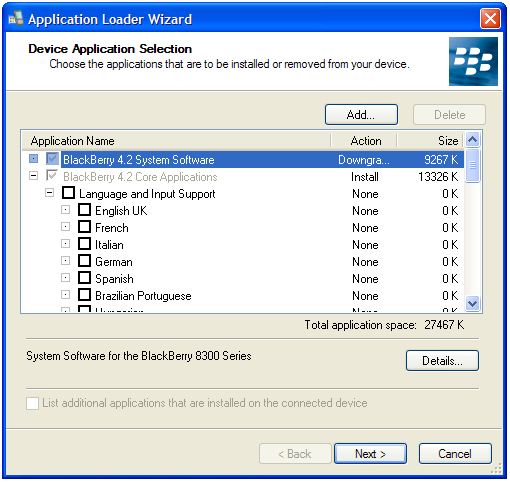Click the Application Loader Wizard title bar icon
510x482 pixels.
16,18
